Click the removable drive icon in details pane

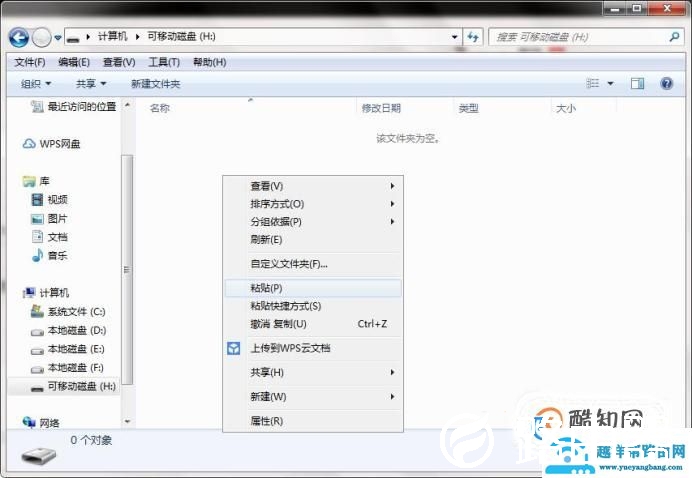click(39, 455)
